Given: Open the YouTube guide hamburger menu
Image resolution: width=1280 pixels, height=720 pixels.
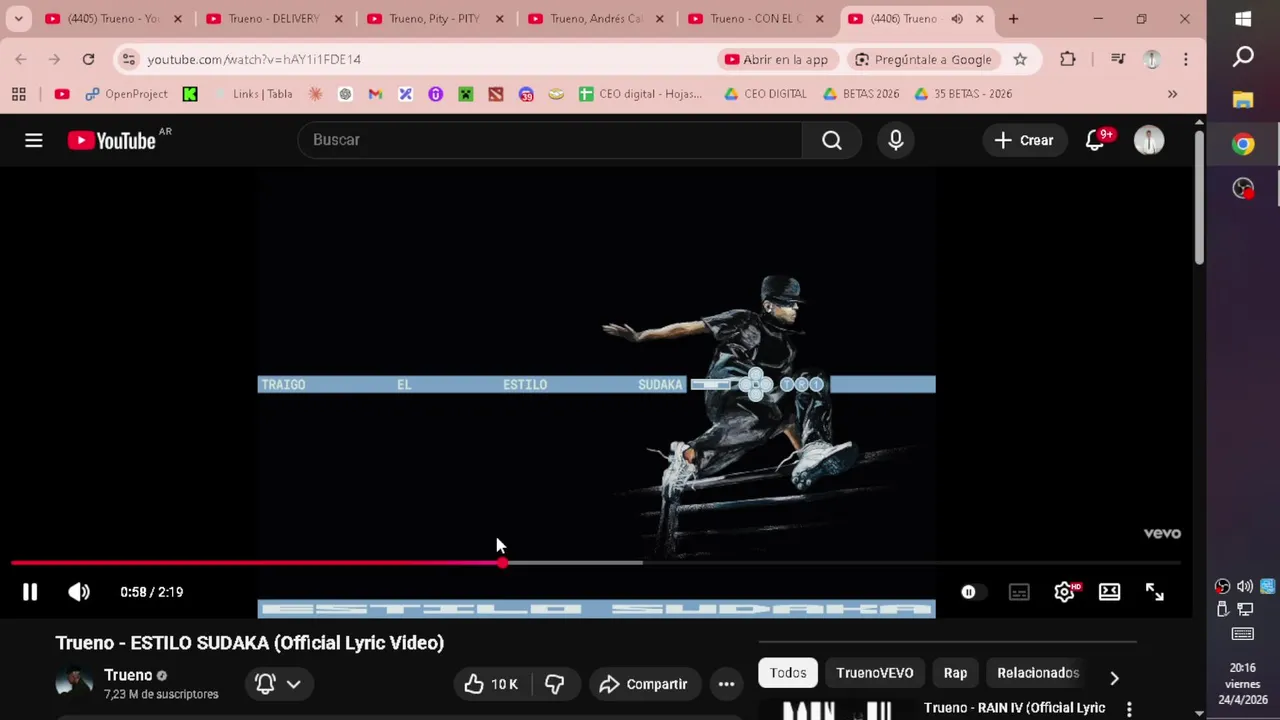Looking at the screenshot, I should [34, 140].
